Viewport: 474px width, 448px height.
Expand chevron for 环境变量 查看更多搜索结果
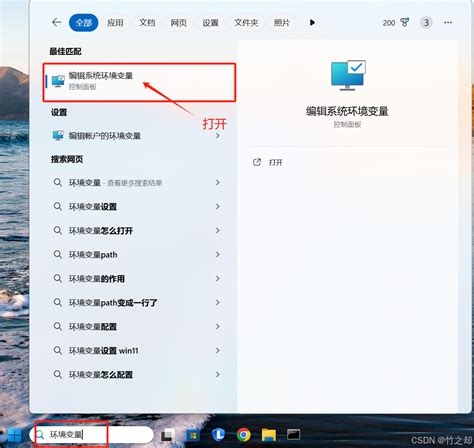[x=218, y=182]
